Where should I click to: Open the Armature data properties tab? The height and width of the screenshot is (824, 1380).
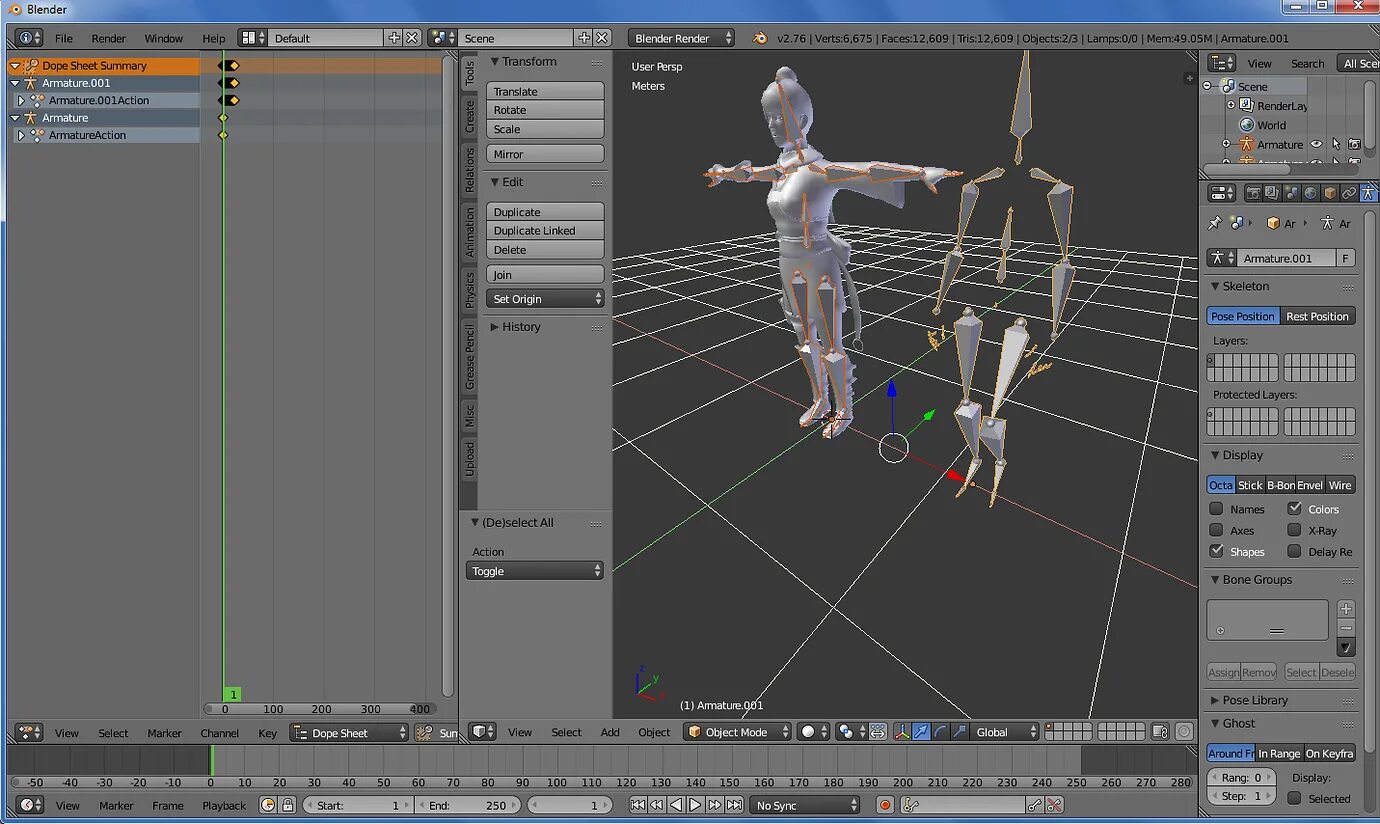pos(1368,193)
